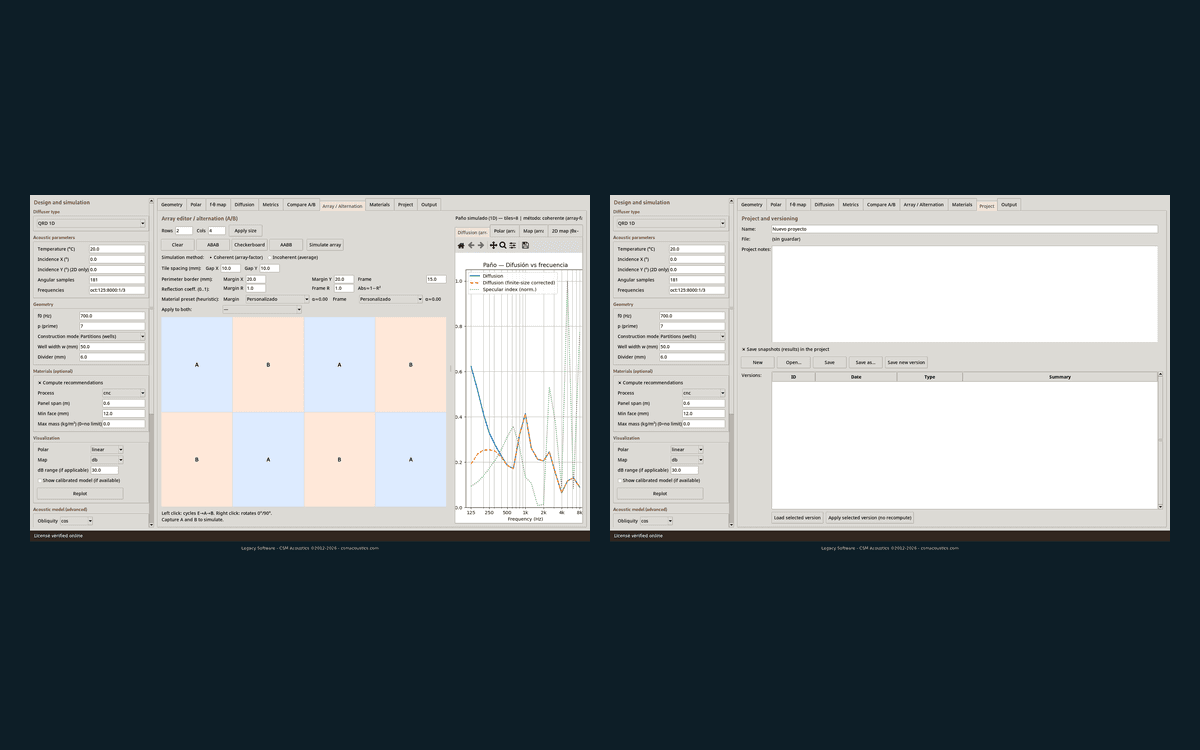
Task: Reset the diffusion plot with the Home icon
Action: [x=461, y=245]
